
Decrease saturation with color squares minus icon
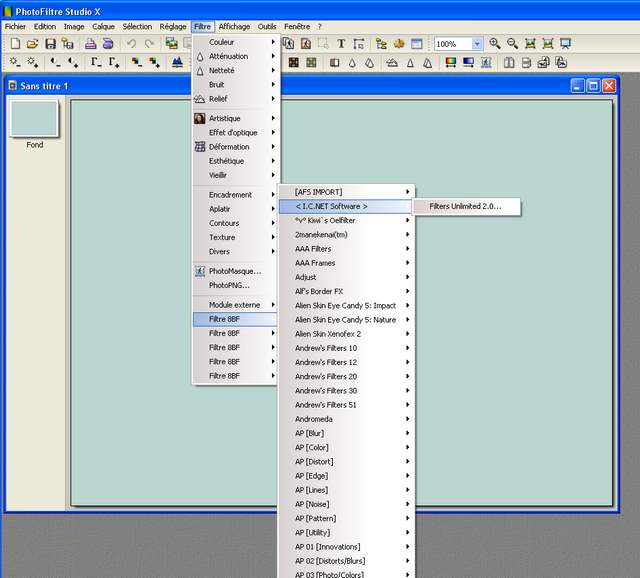[x=136, y=62]
